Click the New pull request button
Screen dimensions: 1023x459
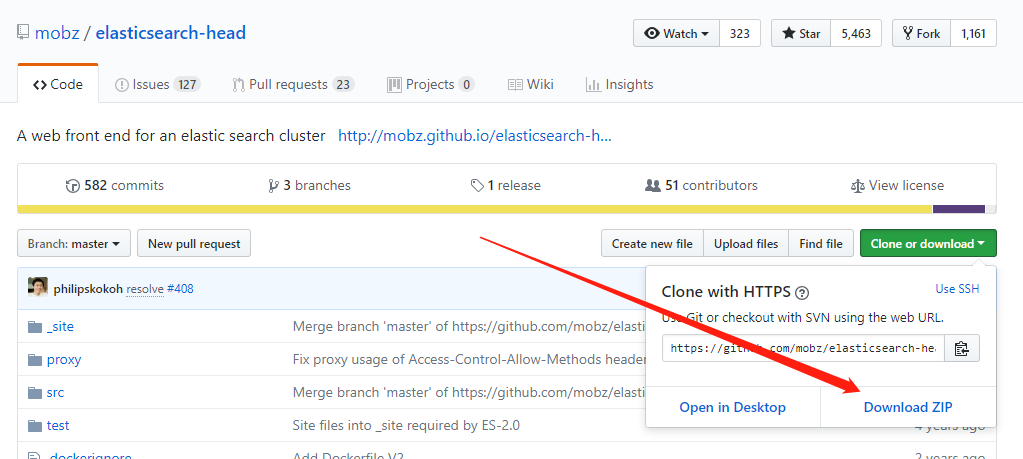pos(194,243)
